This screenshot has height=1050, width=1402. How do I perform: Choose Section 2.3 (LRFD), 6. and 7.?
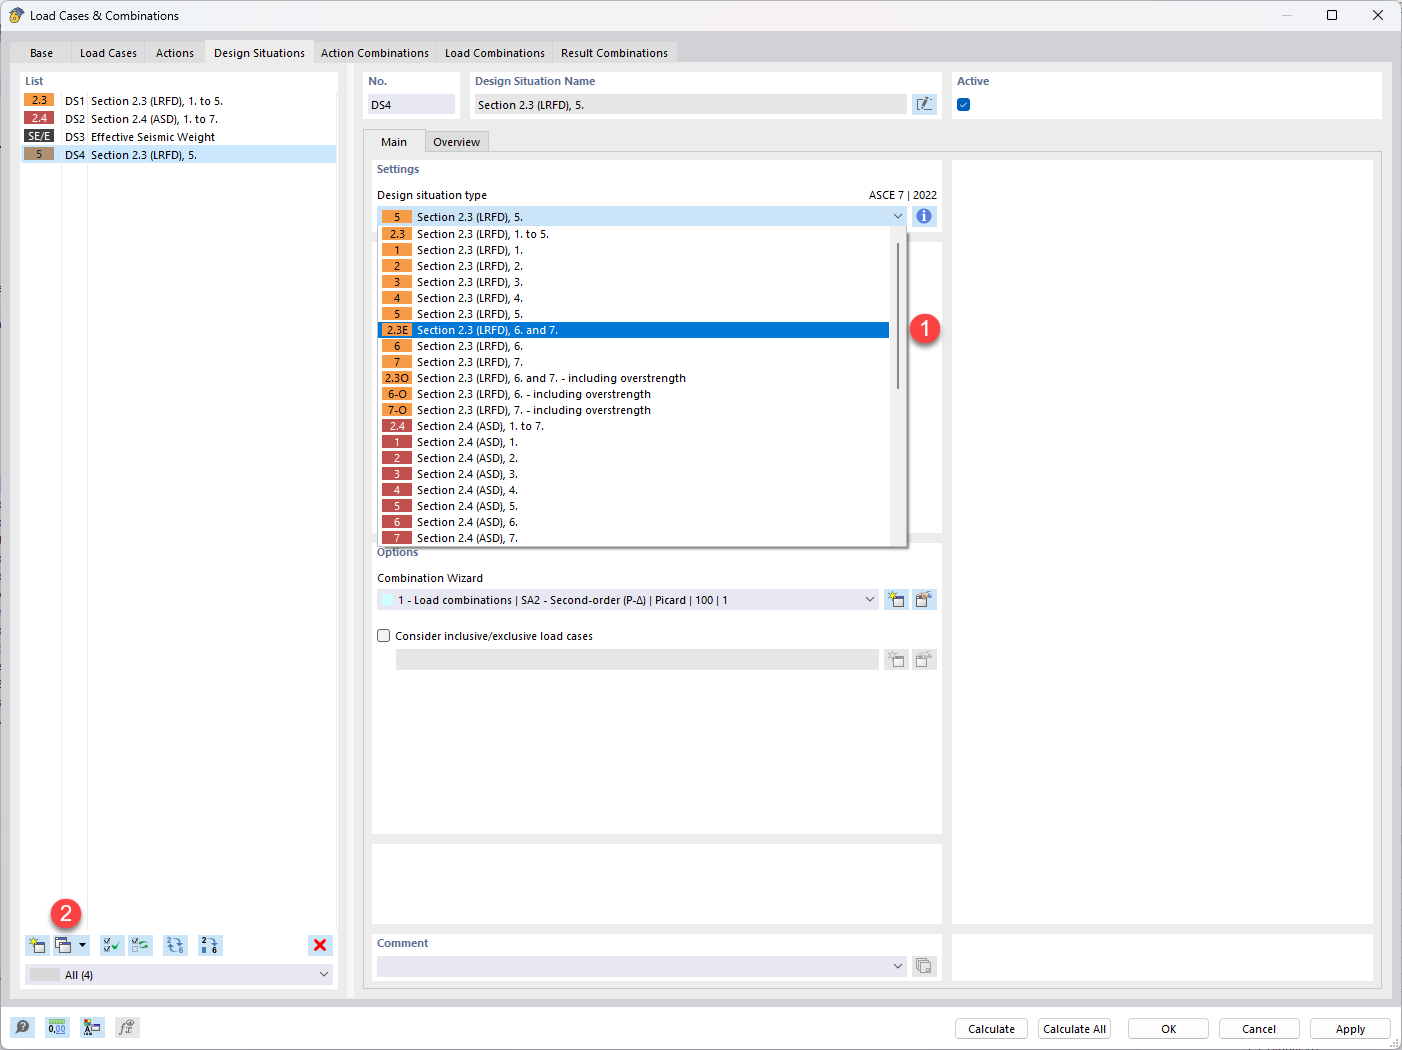point(634,330)
